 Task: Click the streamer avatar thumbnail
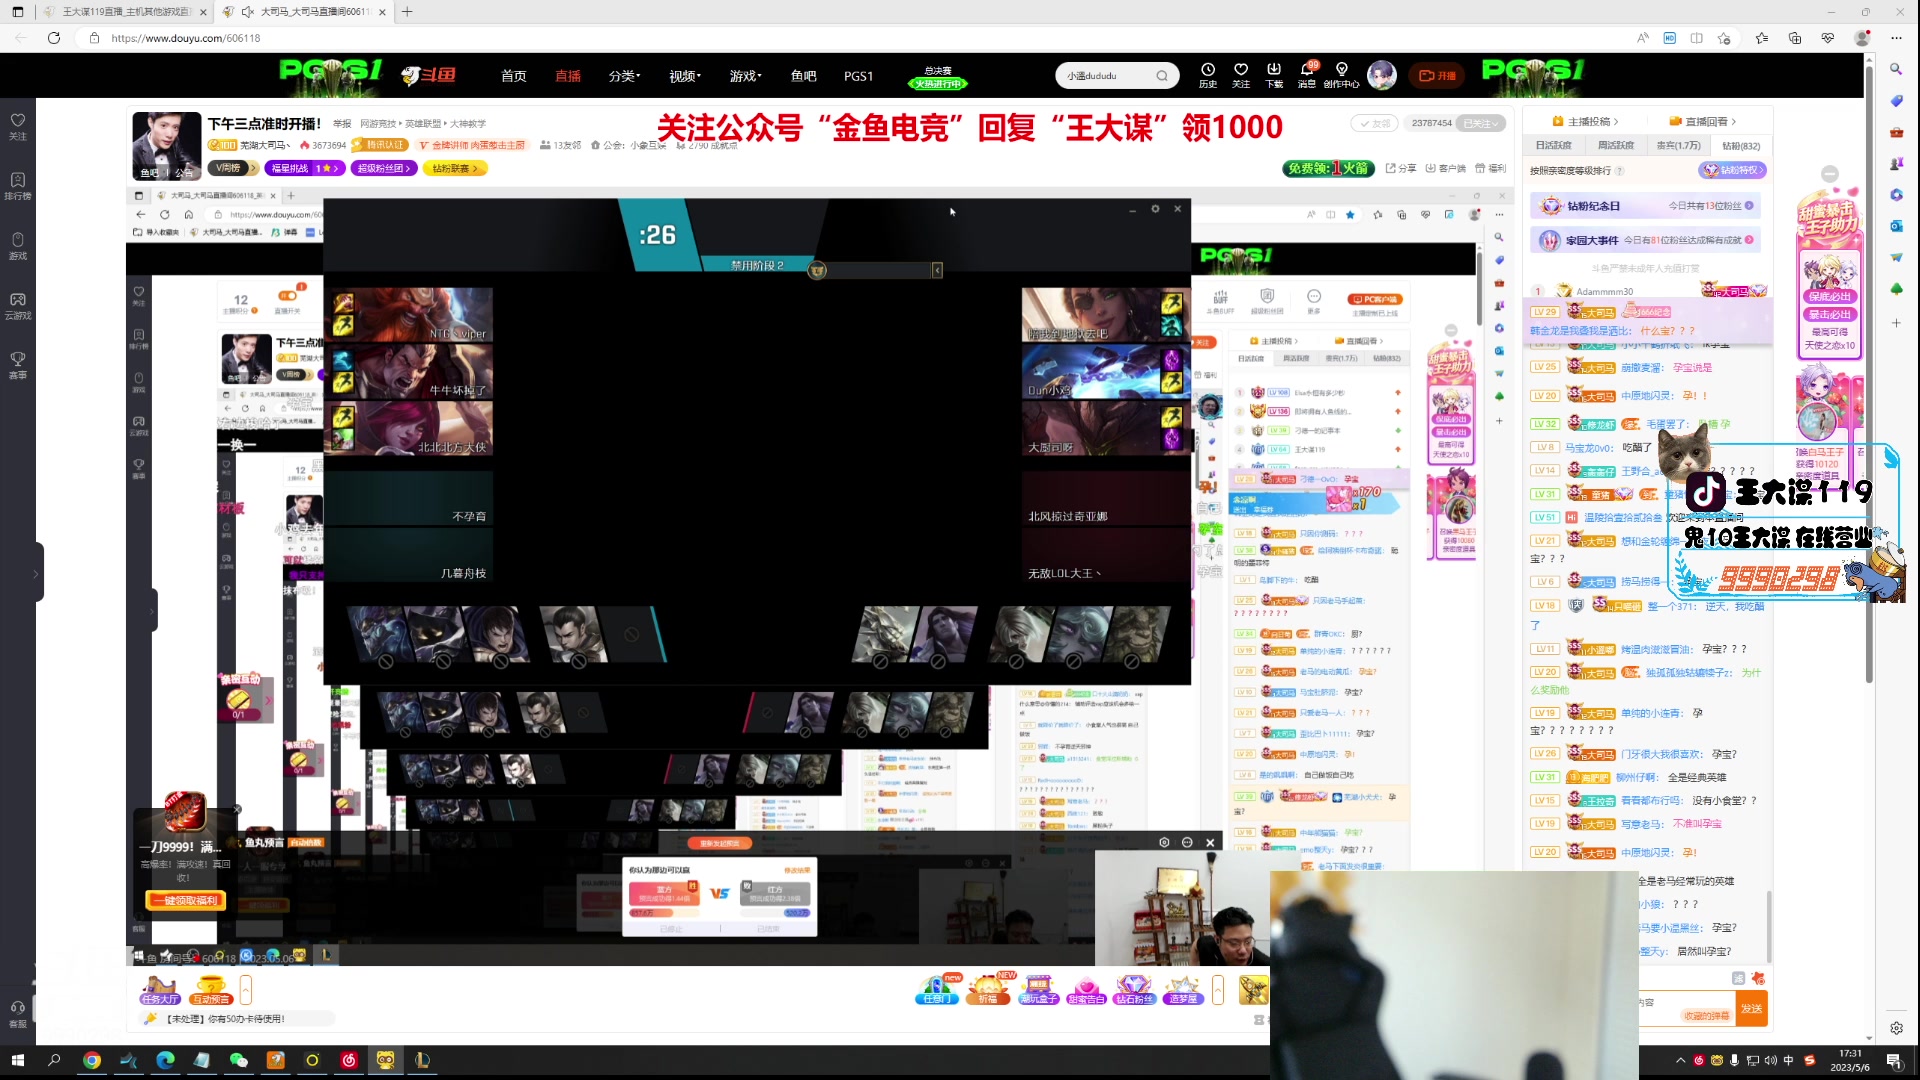coord(166,145)
